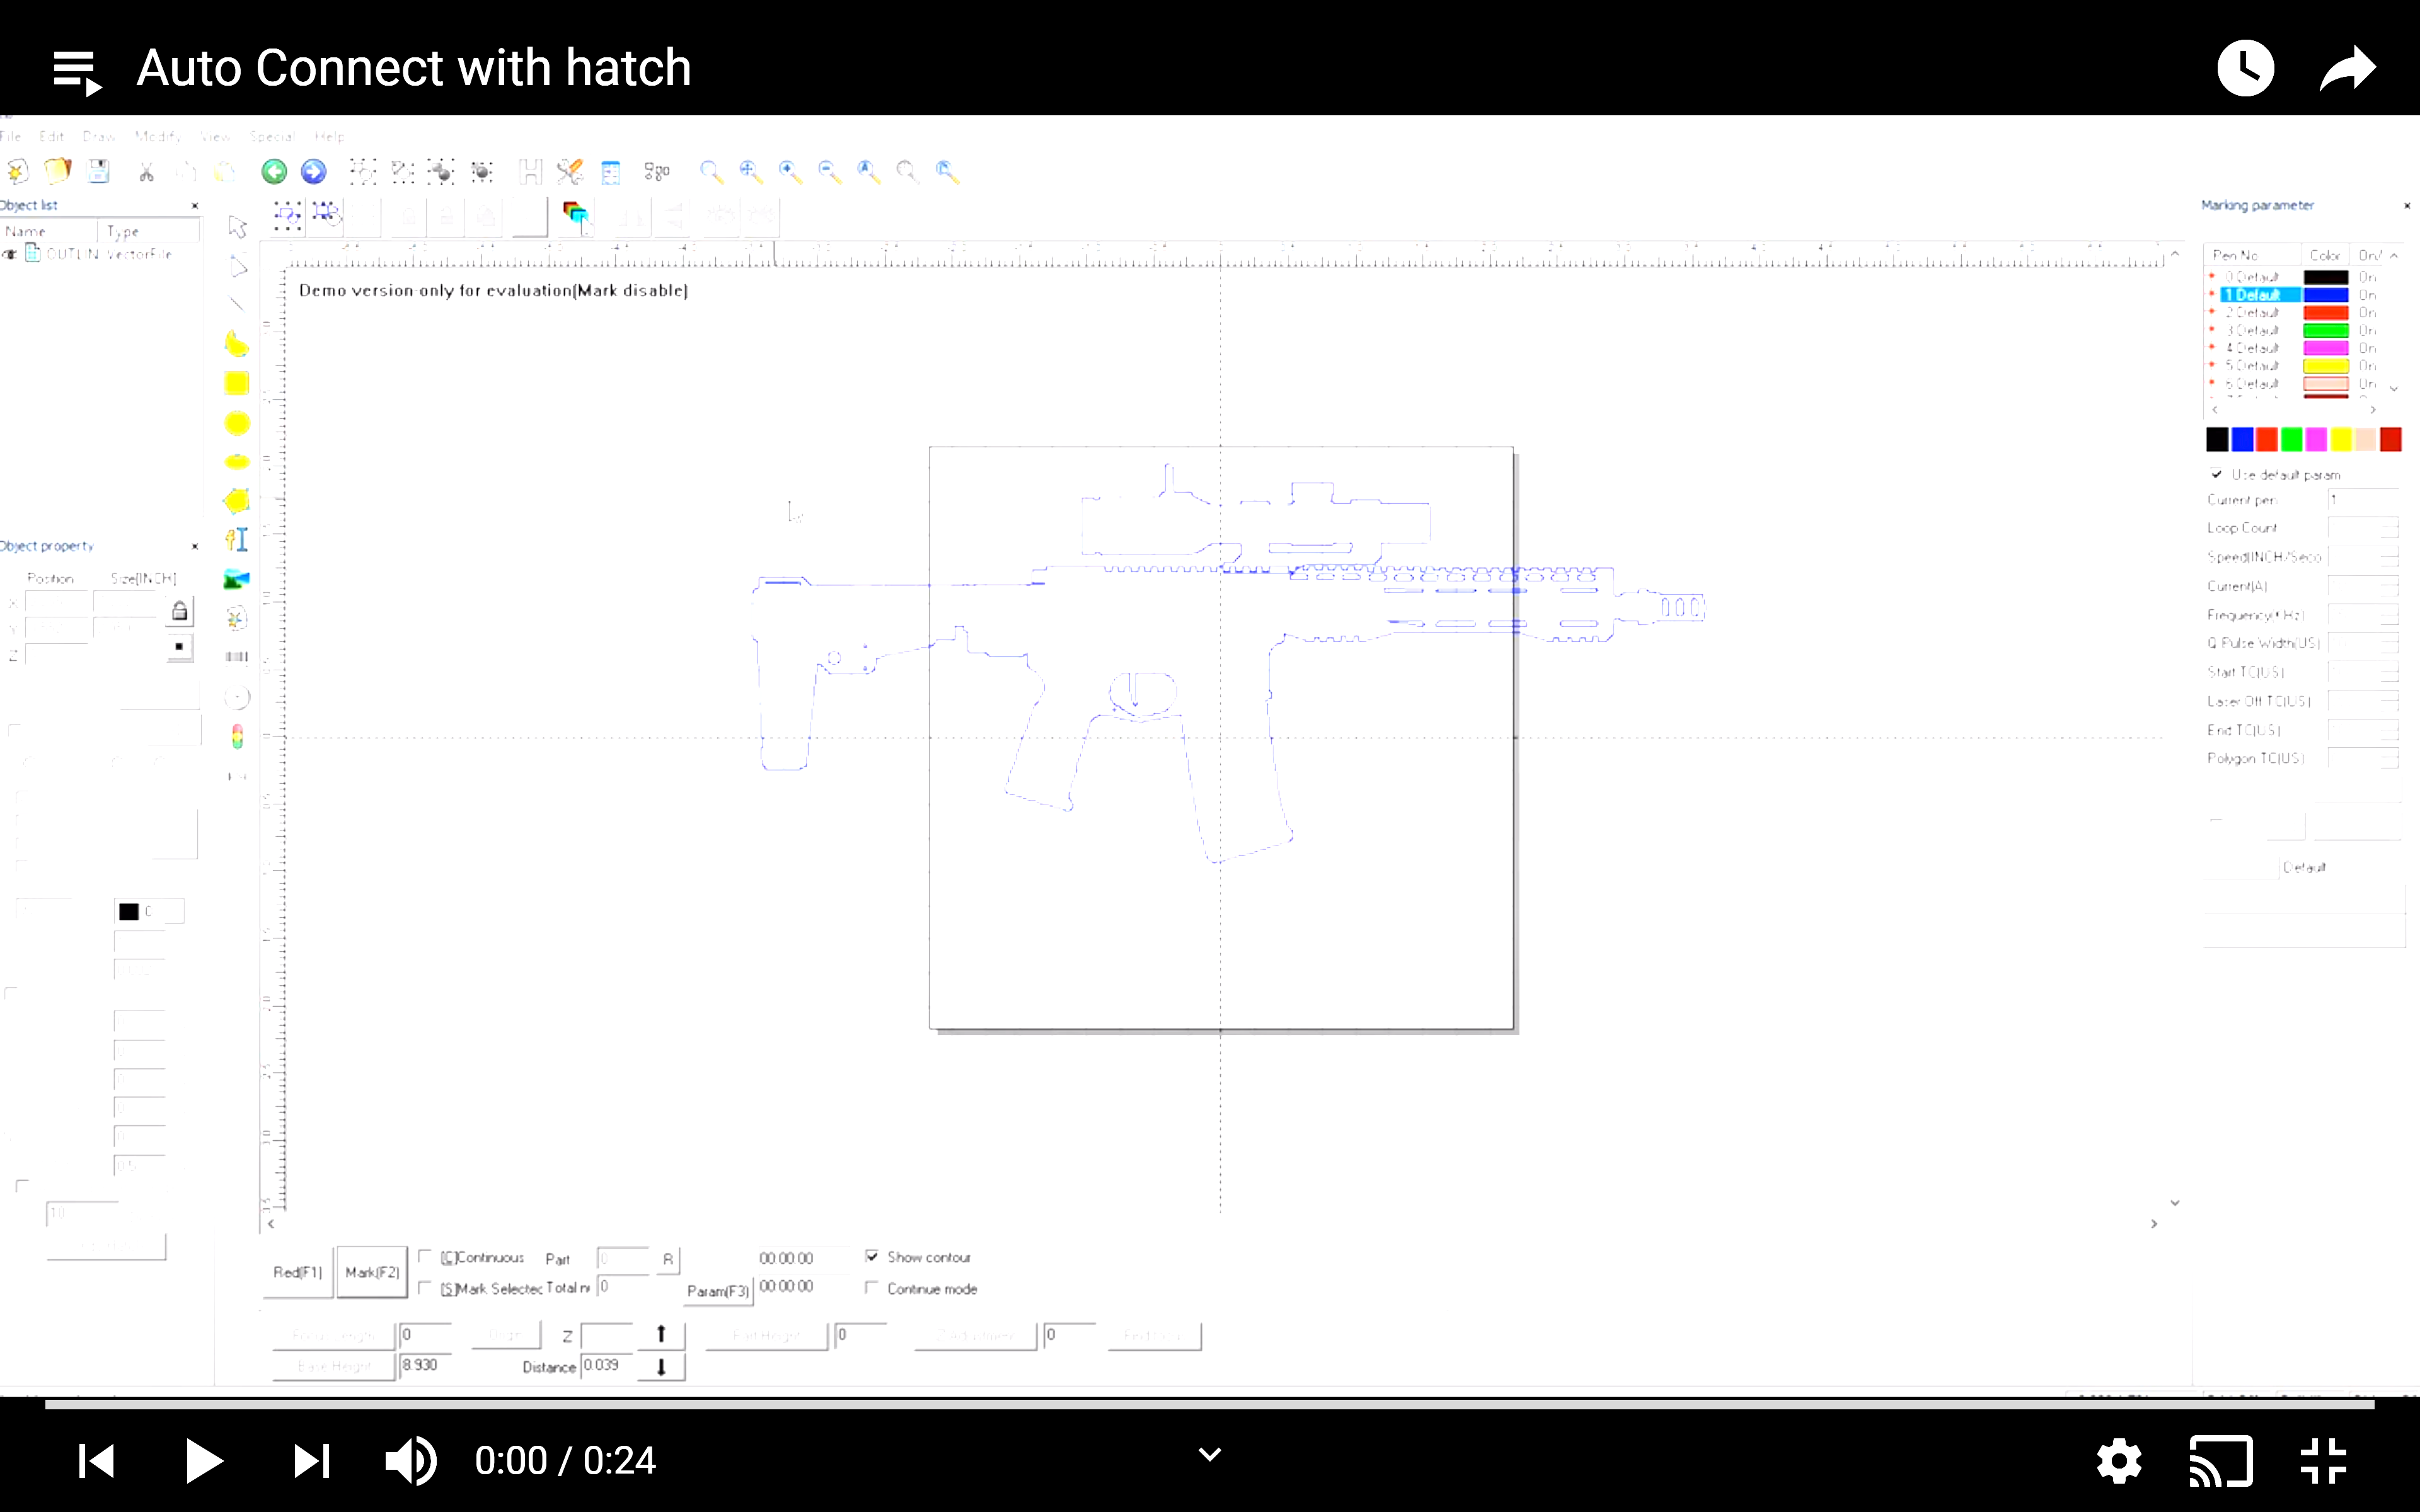Click the green undo arrow icon
Image resolution: width=2420 pixels, height=1512 pixels.
(x=274, y=172)
